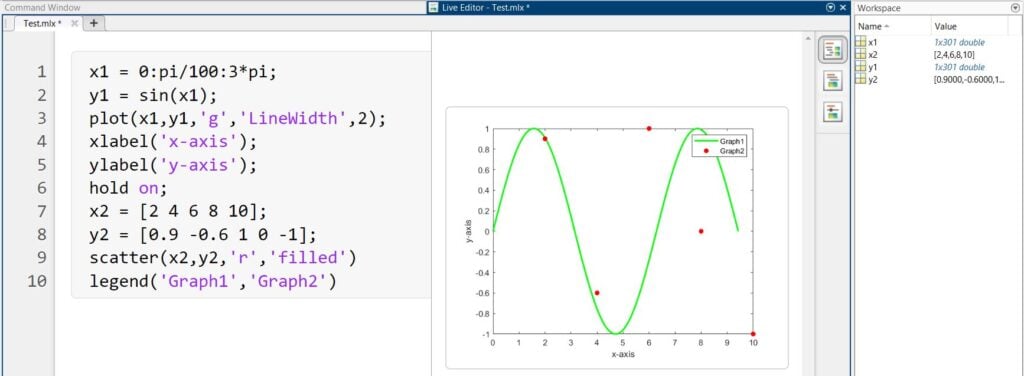This screenshot has height=376, width=1024.
Task: Click the red scatter point at x=6
Action: click(x=648, y=129)
